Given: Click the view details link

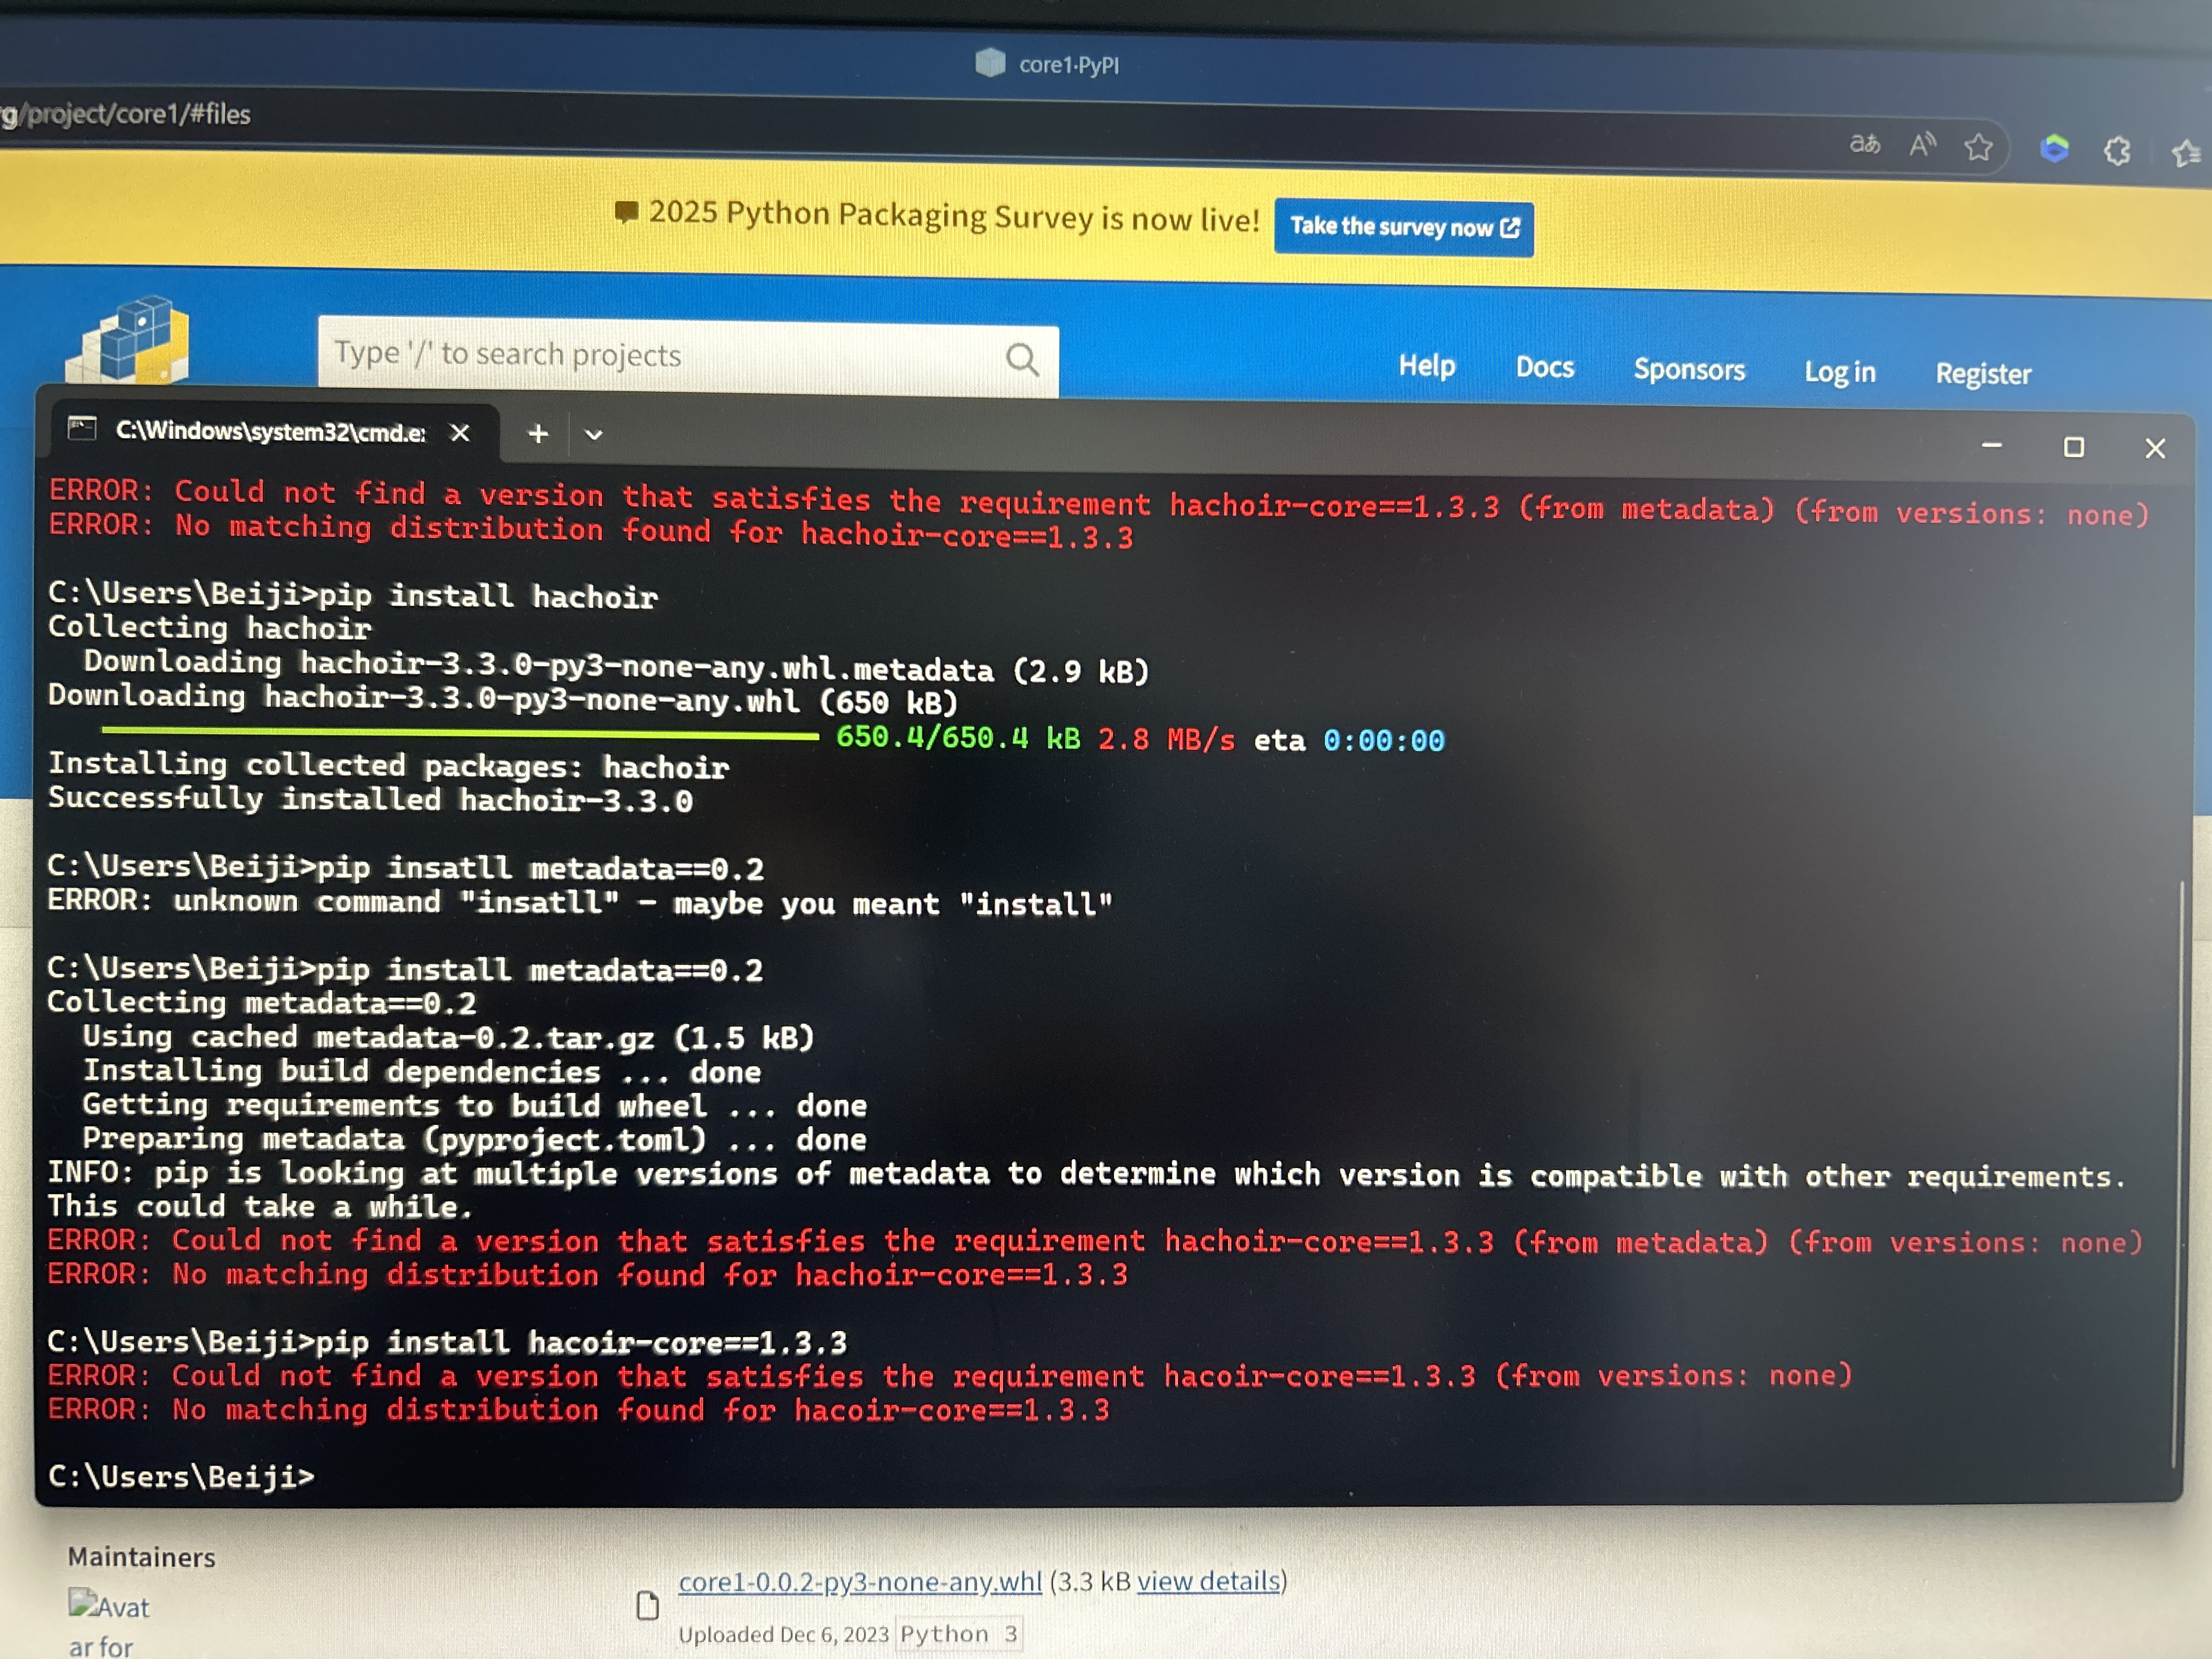Looking at the screenshot, I should coord(1209,1581).
